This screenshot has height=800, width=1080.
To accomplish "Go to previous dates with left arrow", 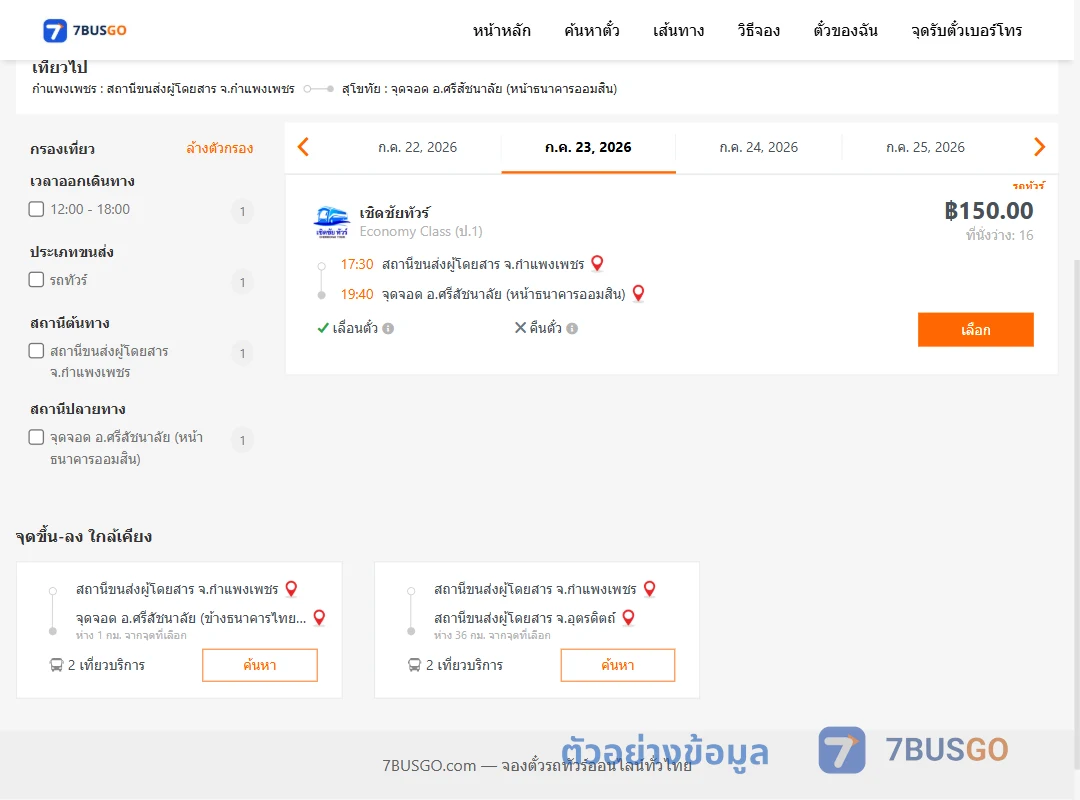I will 303,147.
